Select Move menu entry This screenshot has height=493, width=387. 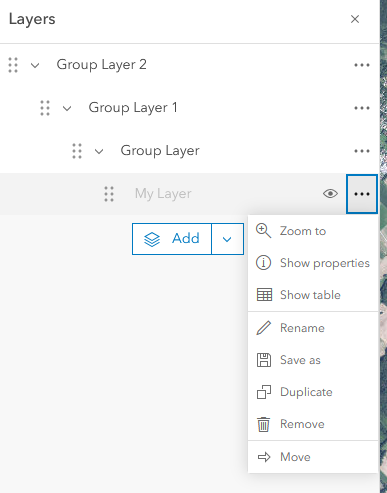(x=313, y=457)
